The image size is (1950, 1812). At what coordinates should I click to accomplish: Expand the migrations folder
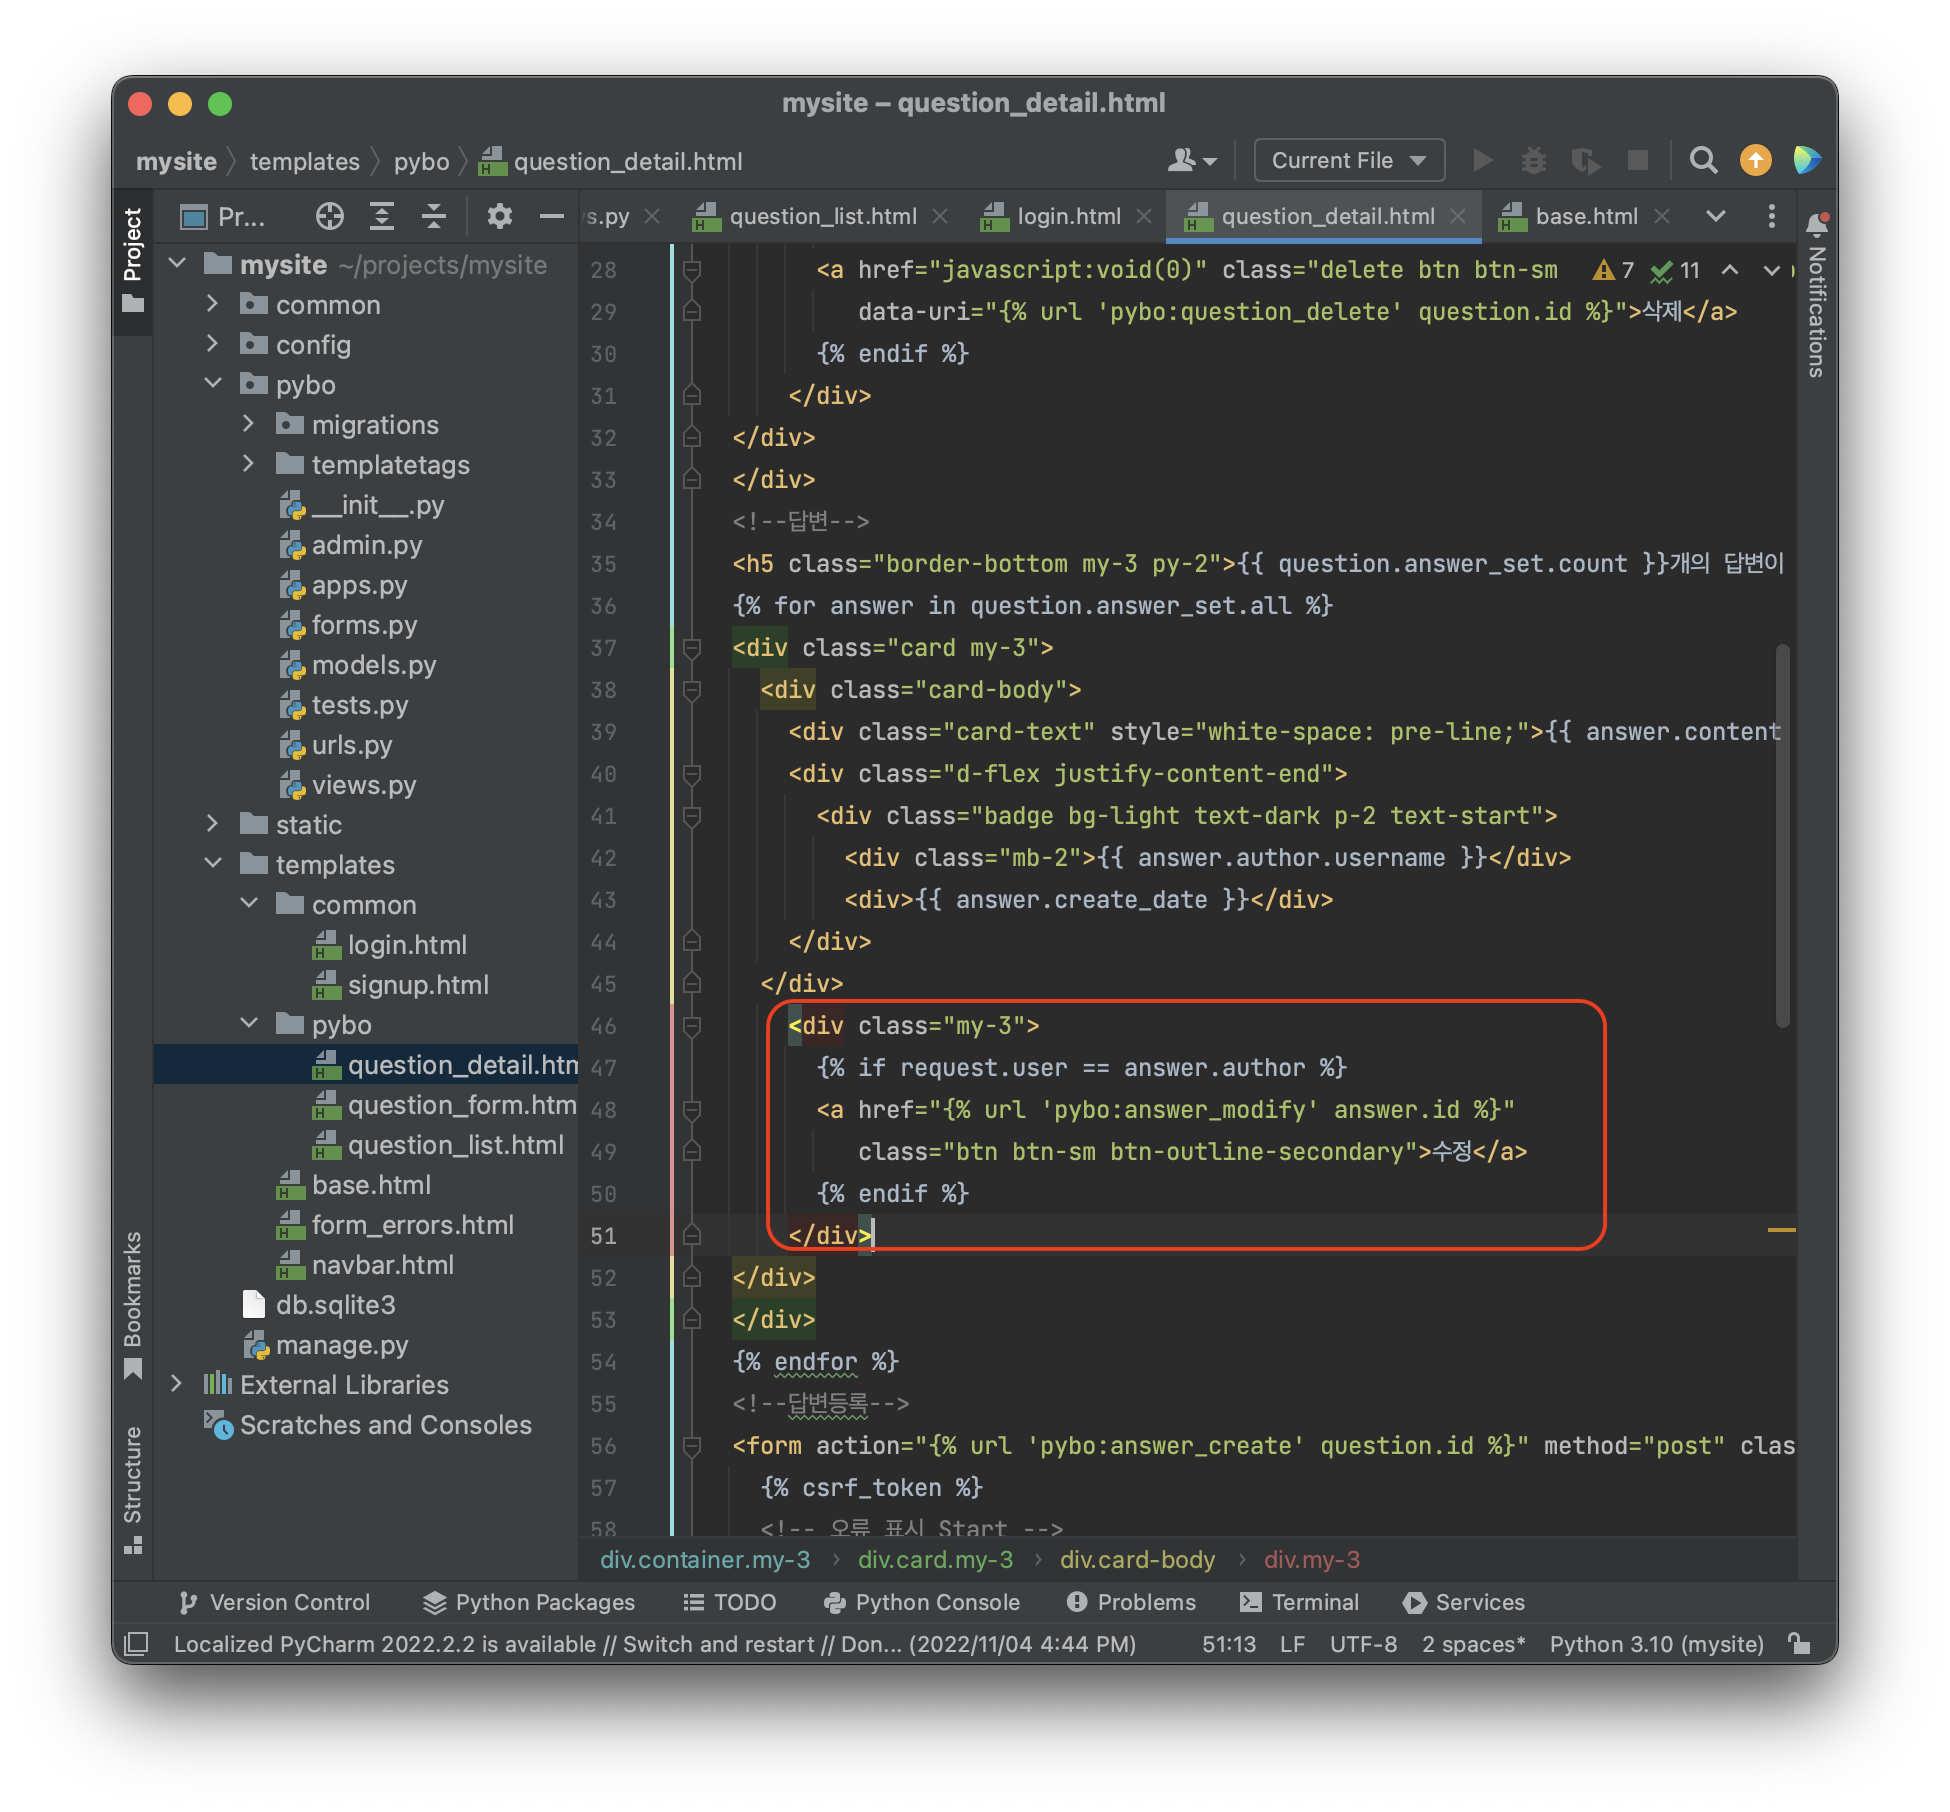click(248, 424)
